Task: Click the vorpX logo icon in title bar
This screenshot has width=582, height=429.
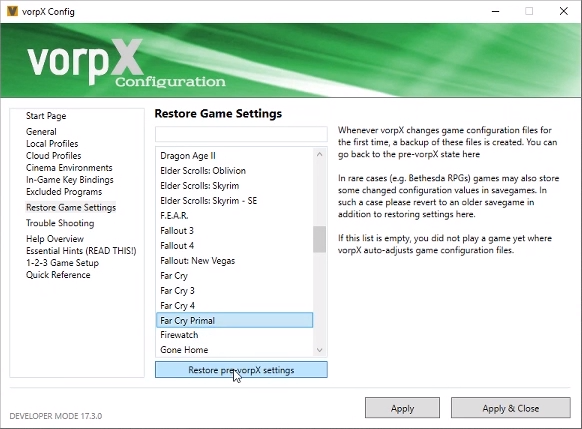Action: pyautogui.click(x=12, y=11)
